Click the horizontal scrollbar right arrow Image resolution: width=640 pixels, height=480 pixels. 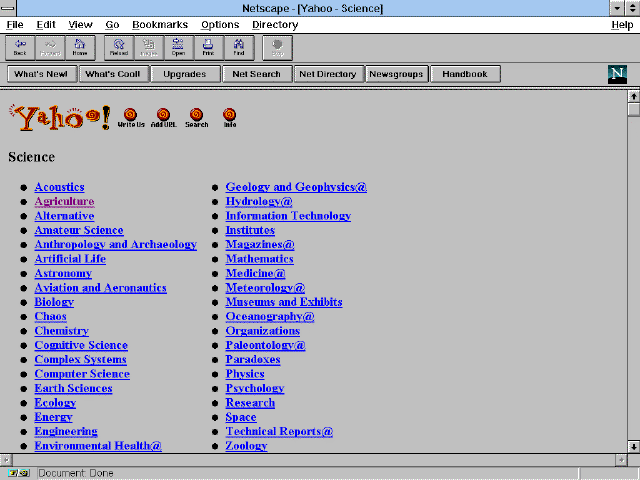click(621, 460)
